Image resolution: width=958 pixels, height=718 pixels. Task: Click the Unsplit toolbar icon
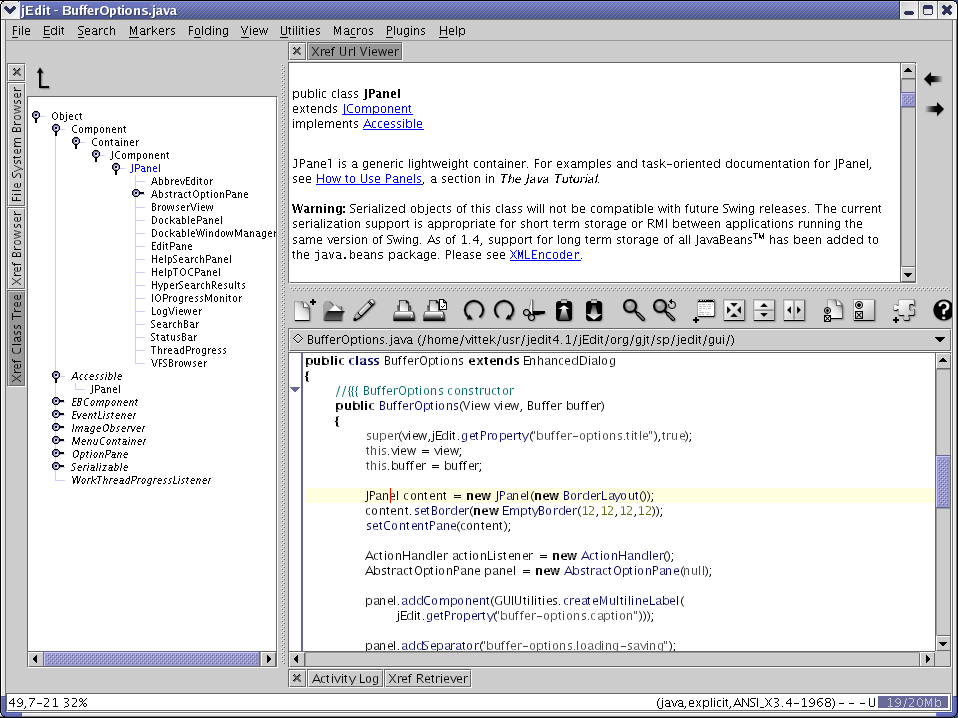point(734,310)
